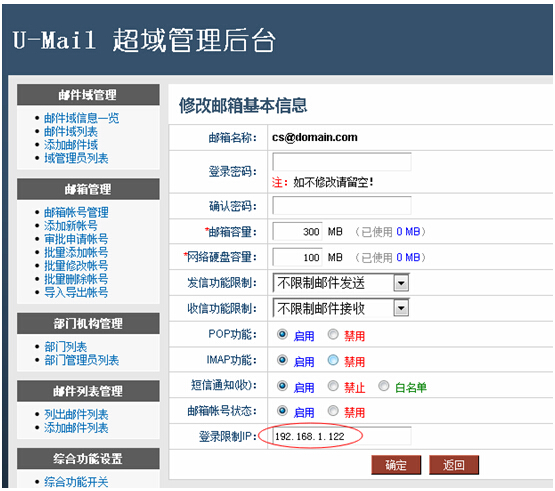
Task: Open 部门管理员列表 link
Action: pos(81,360)
